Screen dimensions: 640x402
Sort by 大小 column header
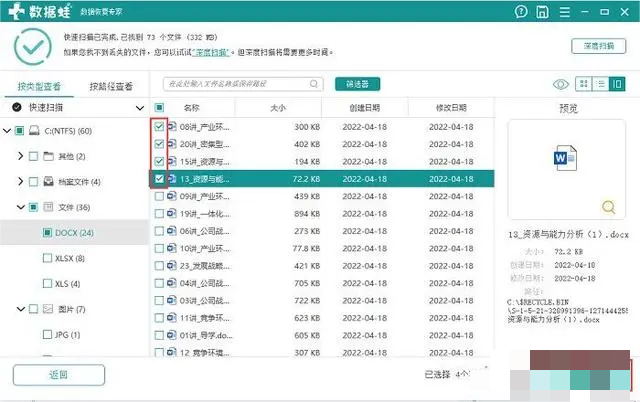[278, 108]
